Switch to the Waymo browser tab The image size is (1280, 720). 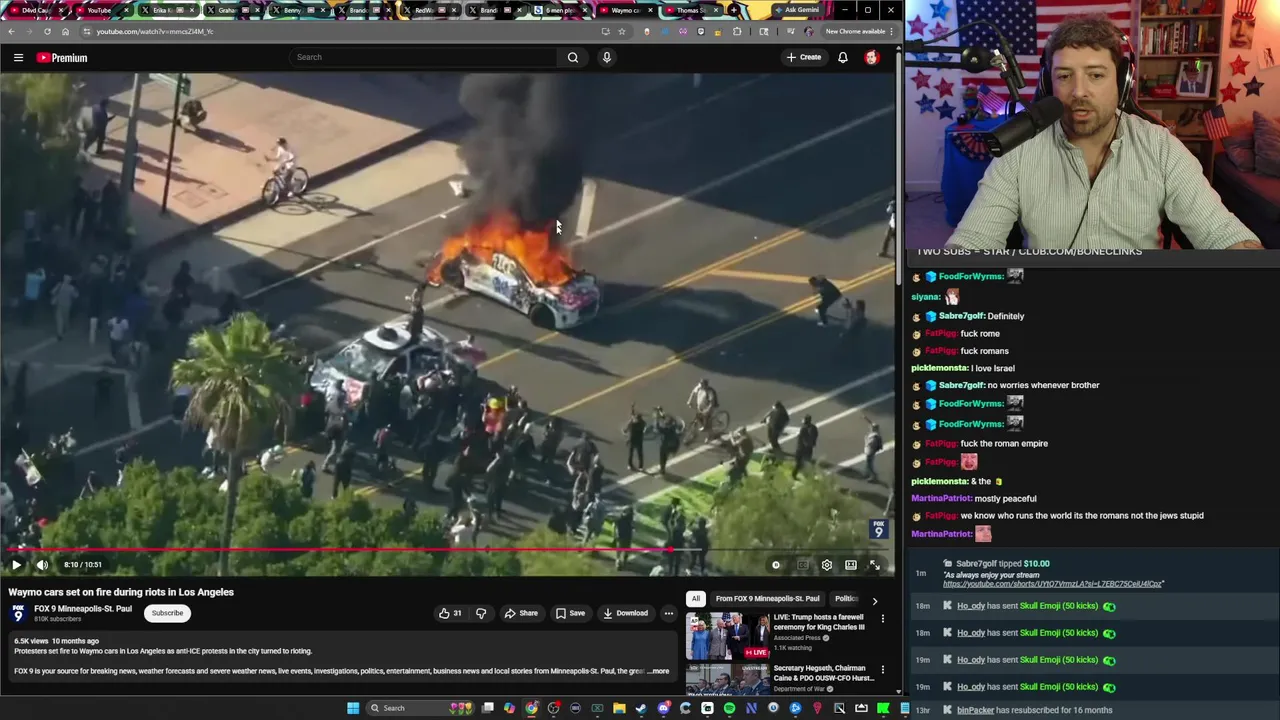629,10
